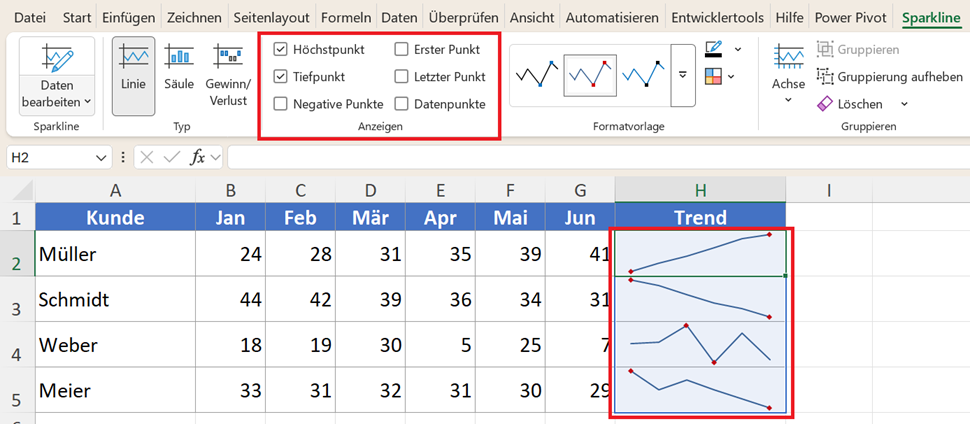The height and width of the screenshot is (424, 970).
Task: Select the cell containing Schmidt
Action: pyautogui.click(x=115, y=299)
